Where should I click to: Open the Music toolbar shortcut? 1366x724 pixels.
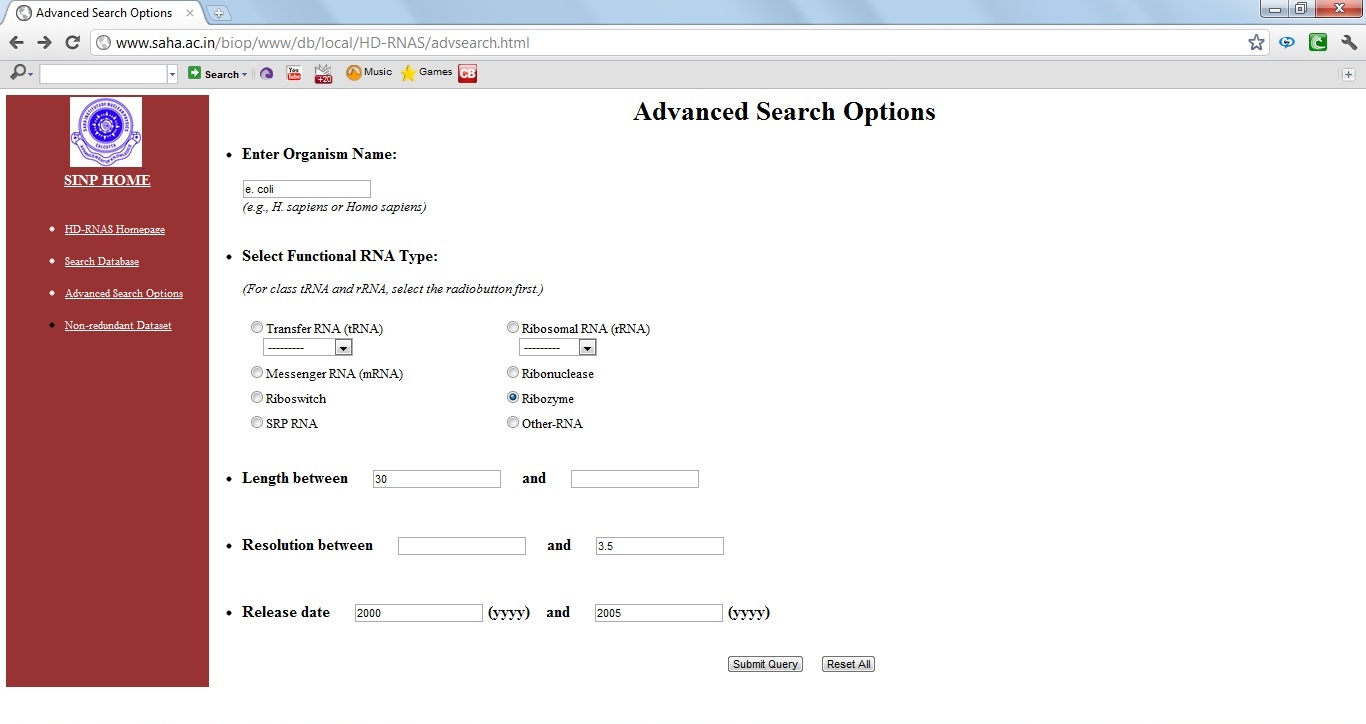(369, 72)
